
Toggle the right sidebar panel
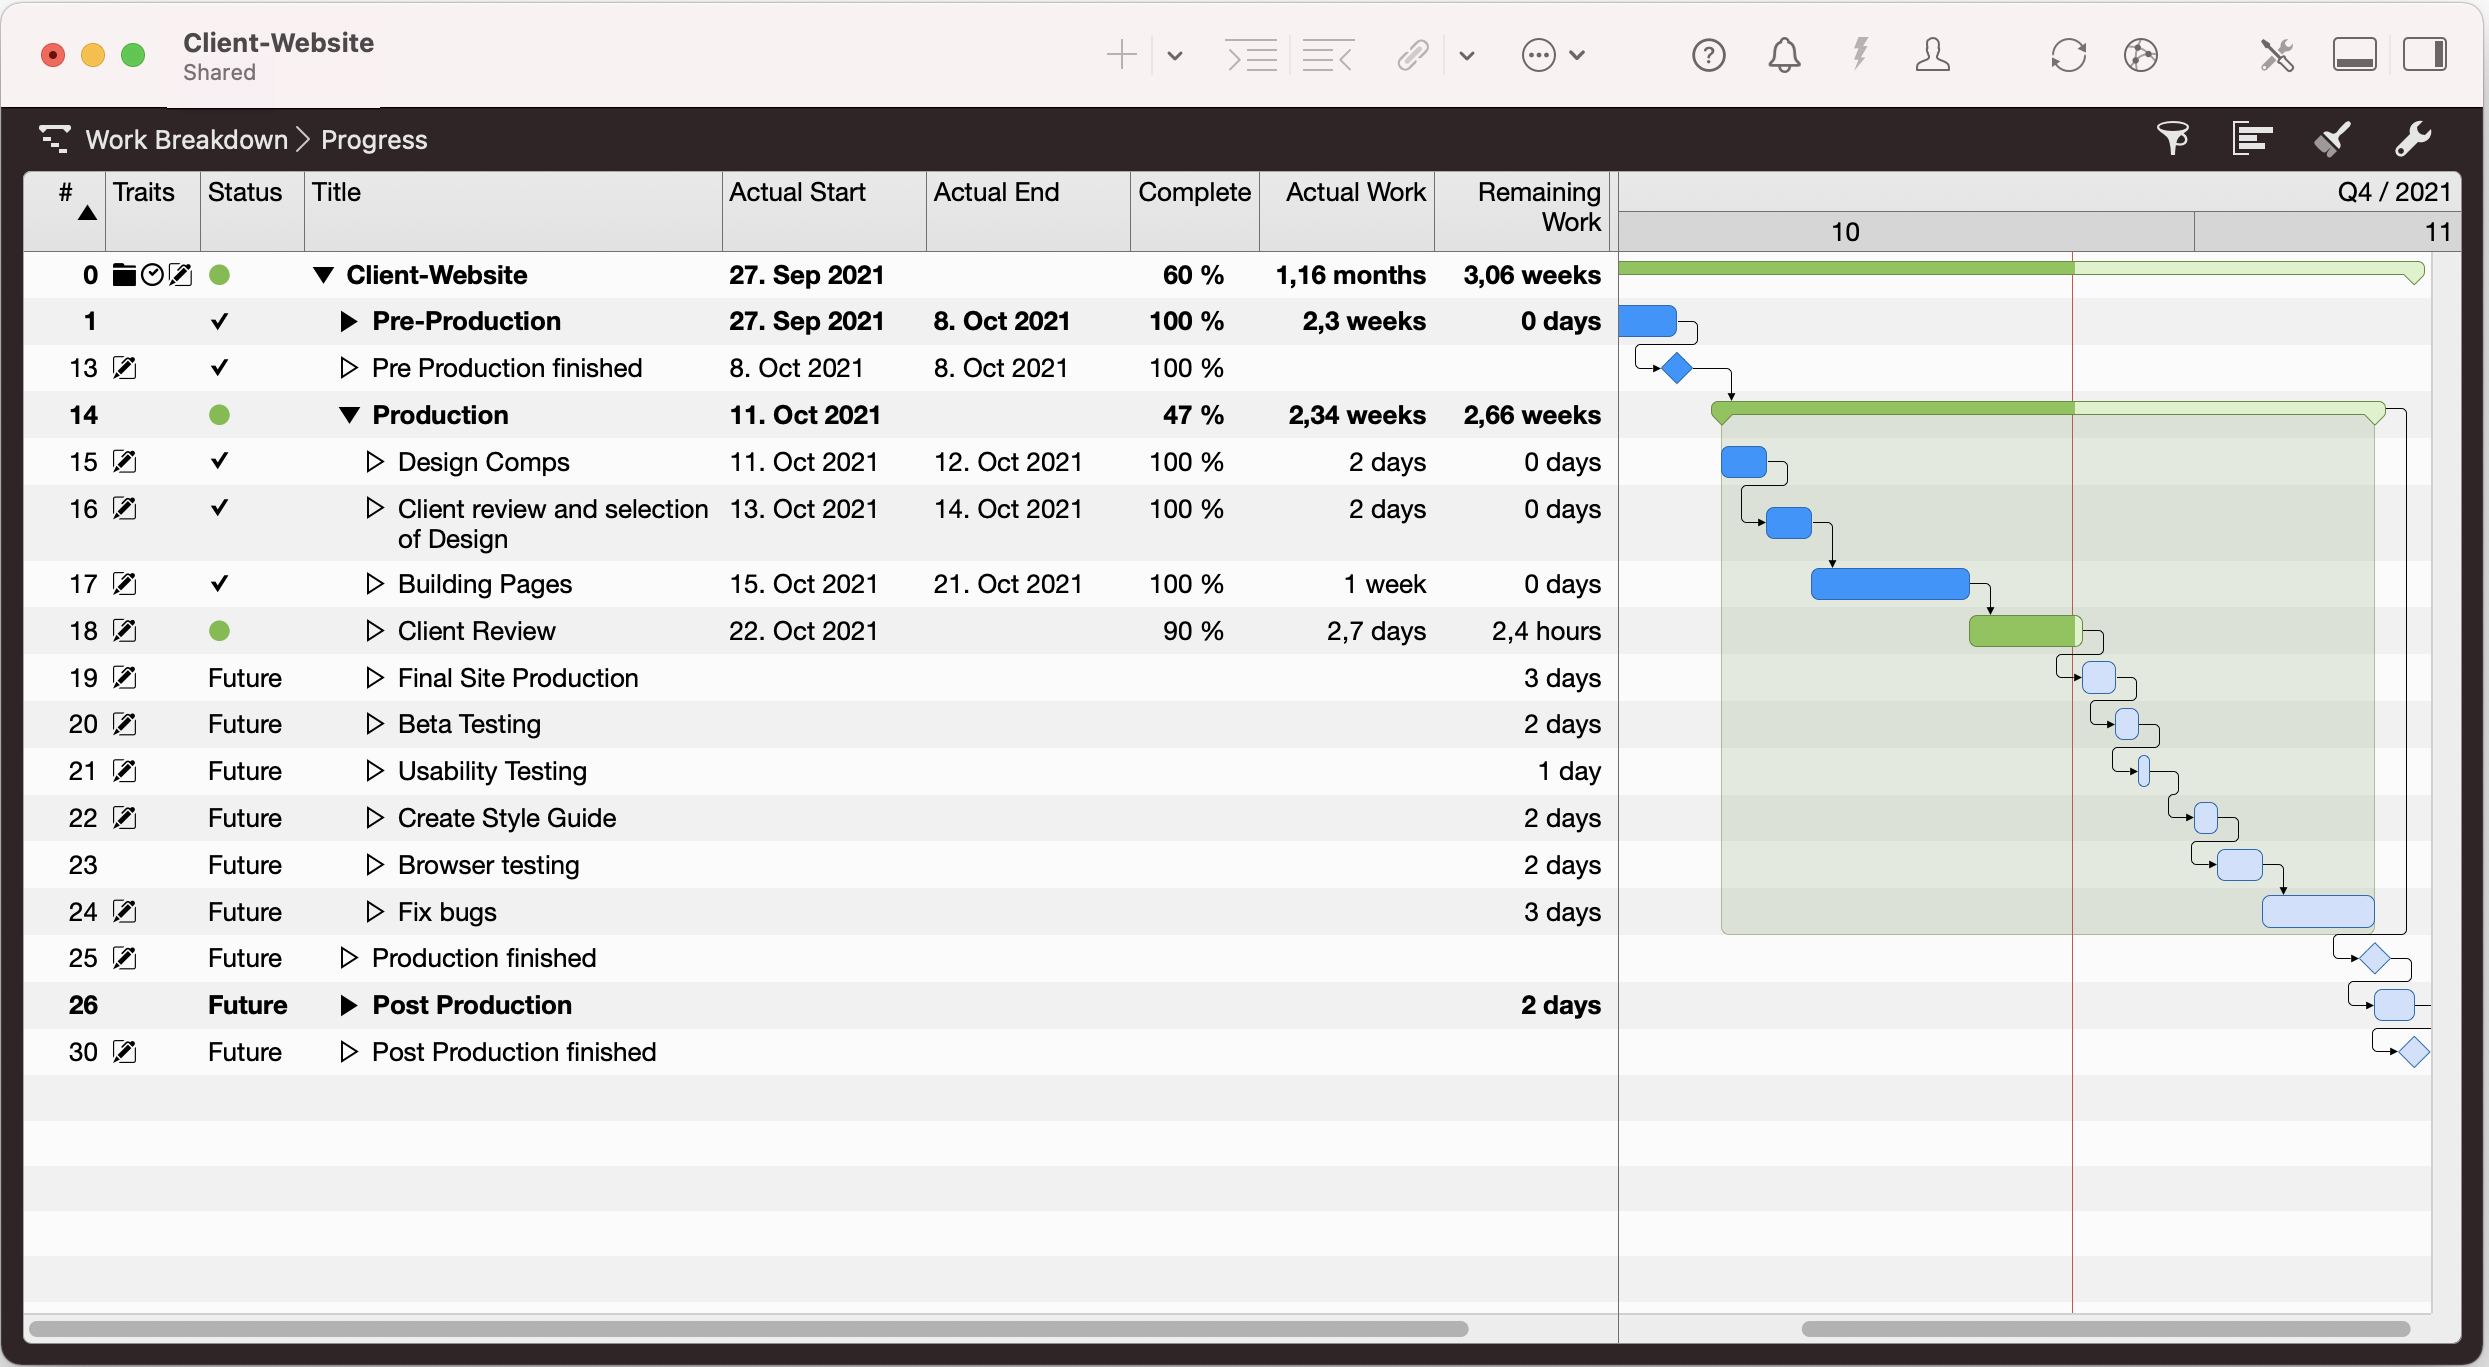tap(2424, 56)
